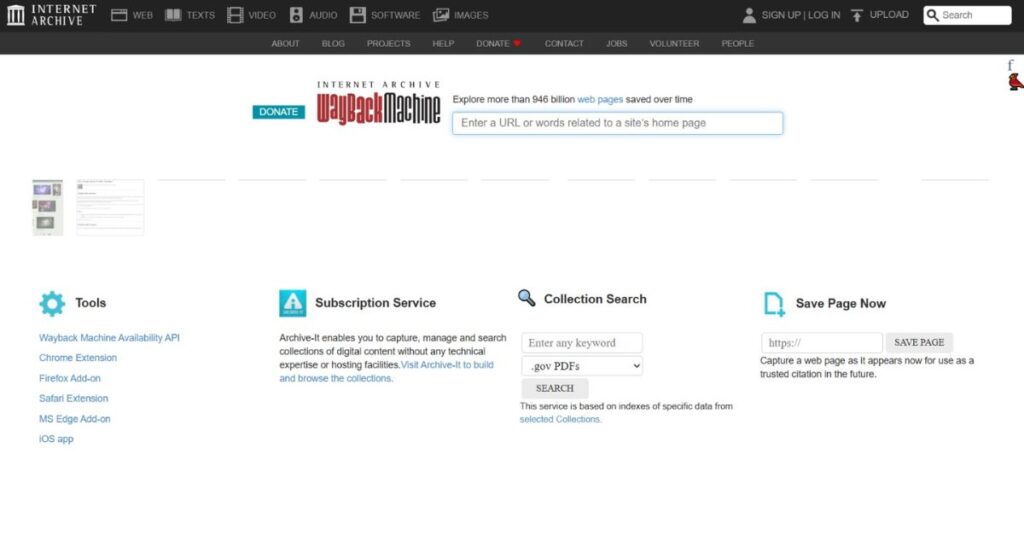Follow the Visit Archive-It link
The height and width of the screenshot is (536, 1024).
387,371
